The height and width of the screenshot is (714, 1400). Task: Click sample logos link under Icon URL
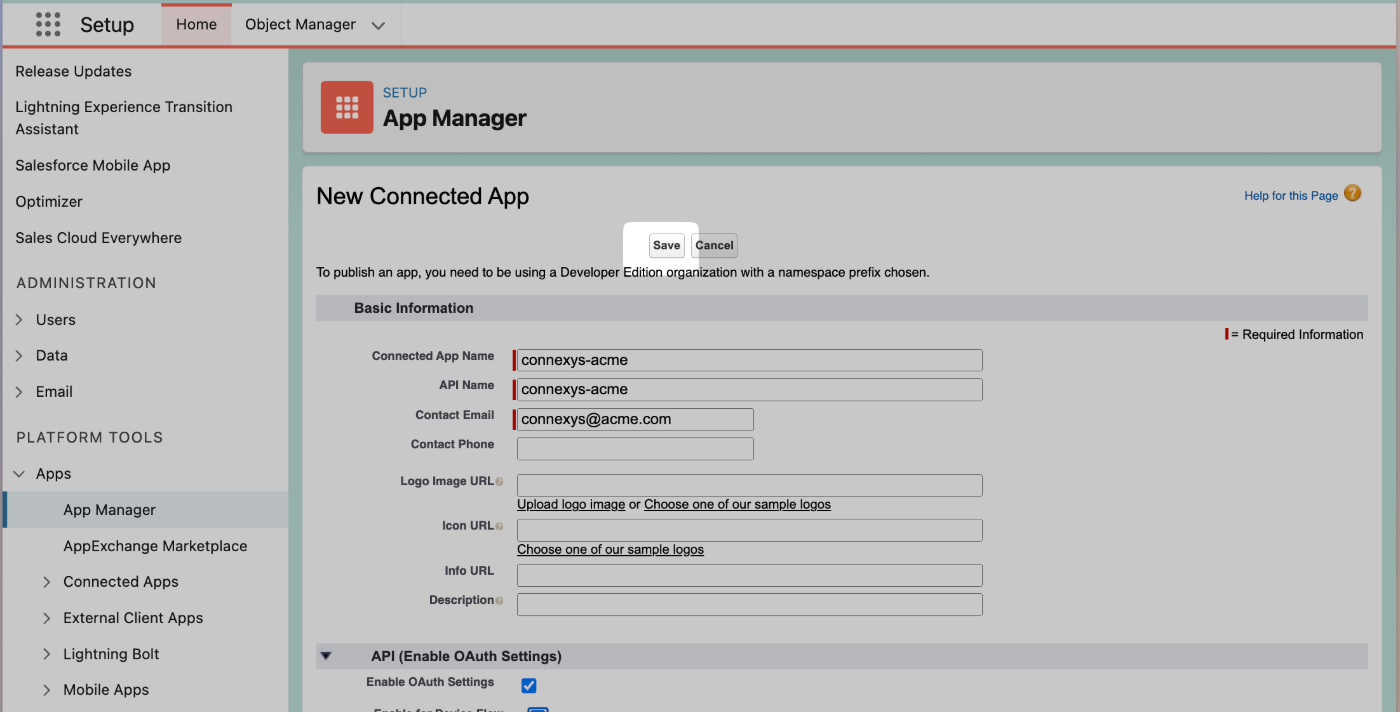pyautogui.click(x=610, y=549)
